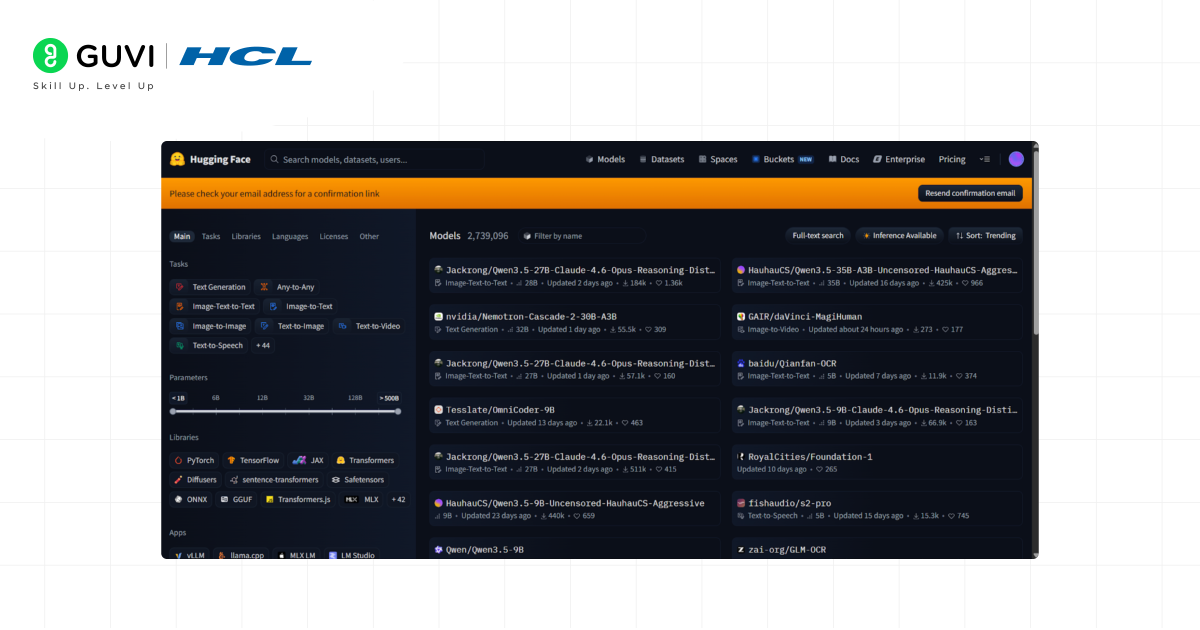The image size is (1200, 630).
Task: Click heart icon on fishaudio/s2-pro card
Action: [951, 516]
